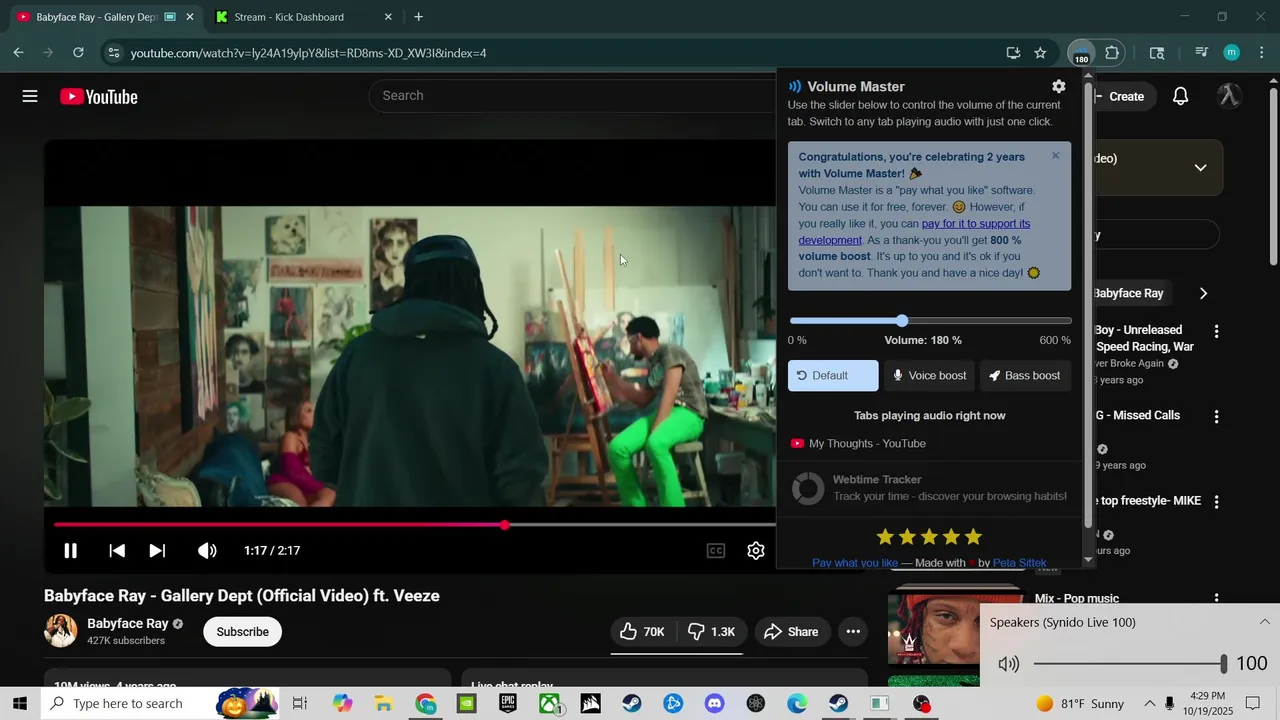View site information icon in address bar
The width and height of the screenshot is (1280, 720).
(x=113, y=53)
